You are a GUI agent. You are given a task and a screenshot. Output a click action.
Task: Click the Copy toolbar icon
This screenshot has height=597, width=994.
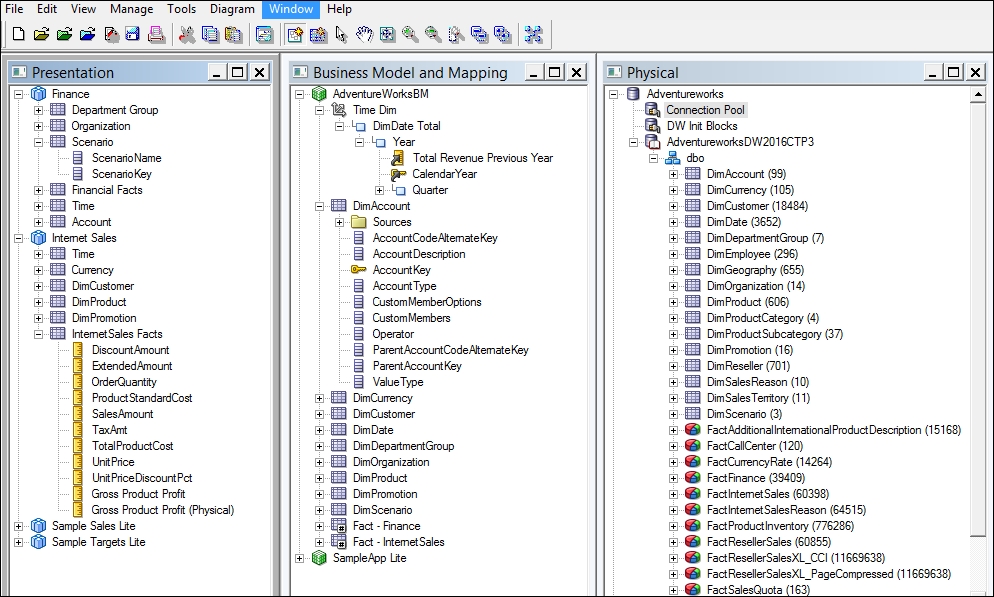(x=210, y=34)
